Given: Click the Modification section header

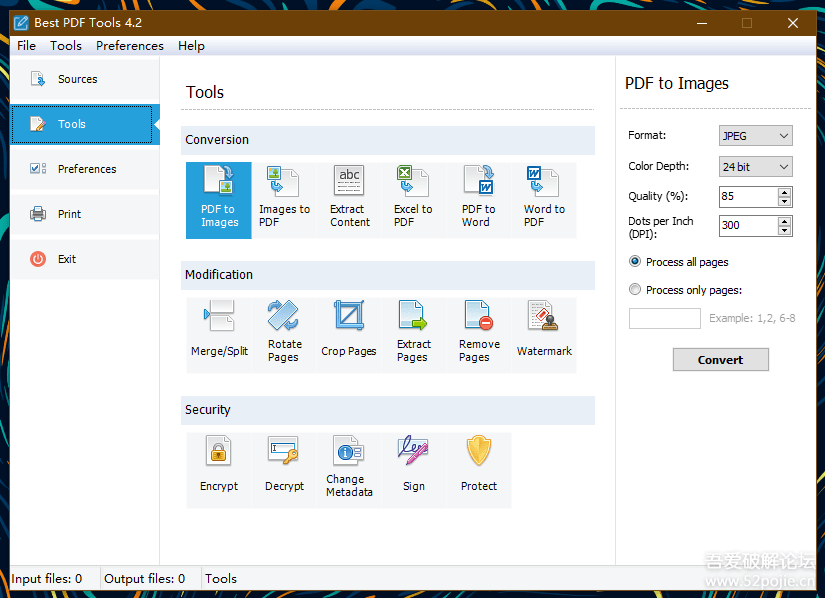Looking at the screenshot, I should point(388,275).
